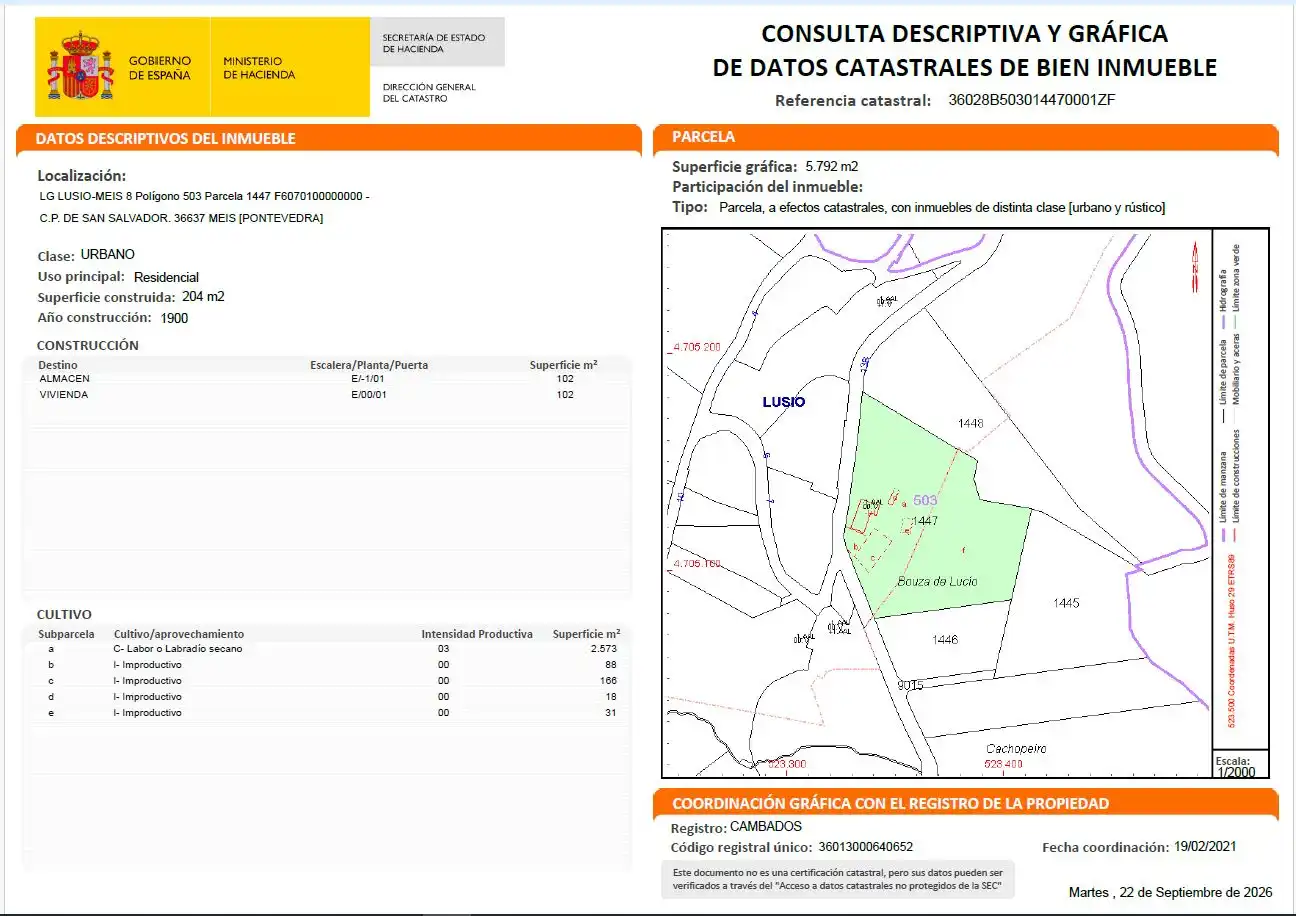Click the URBANO class value
1296x916 pixels.
pos(108,255)
